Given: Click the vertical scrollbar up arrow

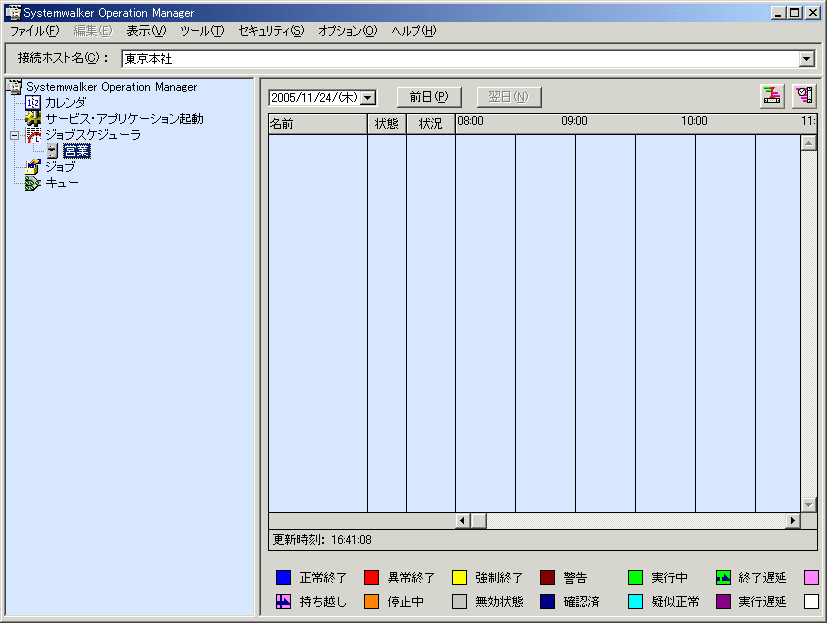Looking at the screenshot, I should pos(809,142).
